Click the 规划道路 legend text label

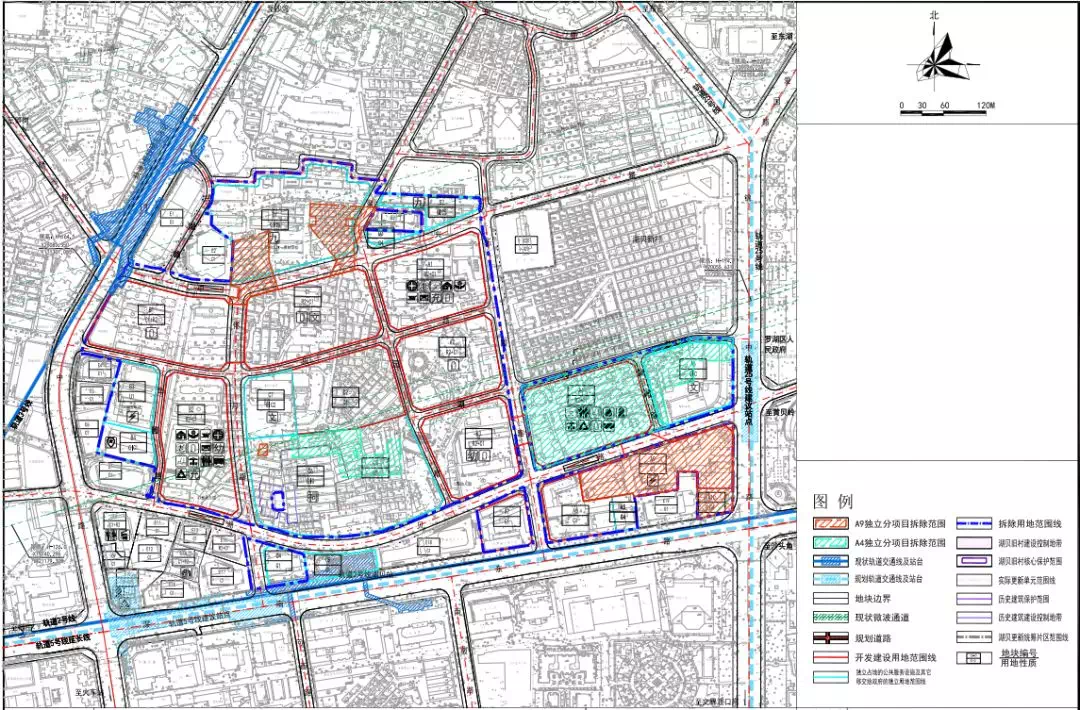click(x=875, y=638)
